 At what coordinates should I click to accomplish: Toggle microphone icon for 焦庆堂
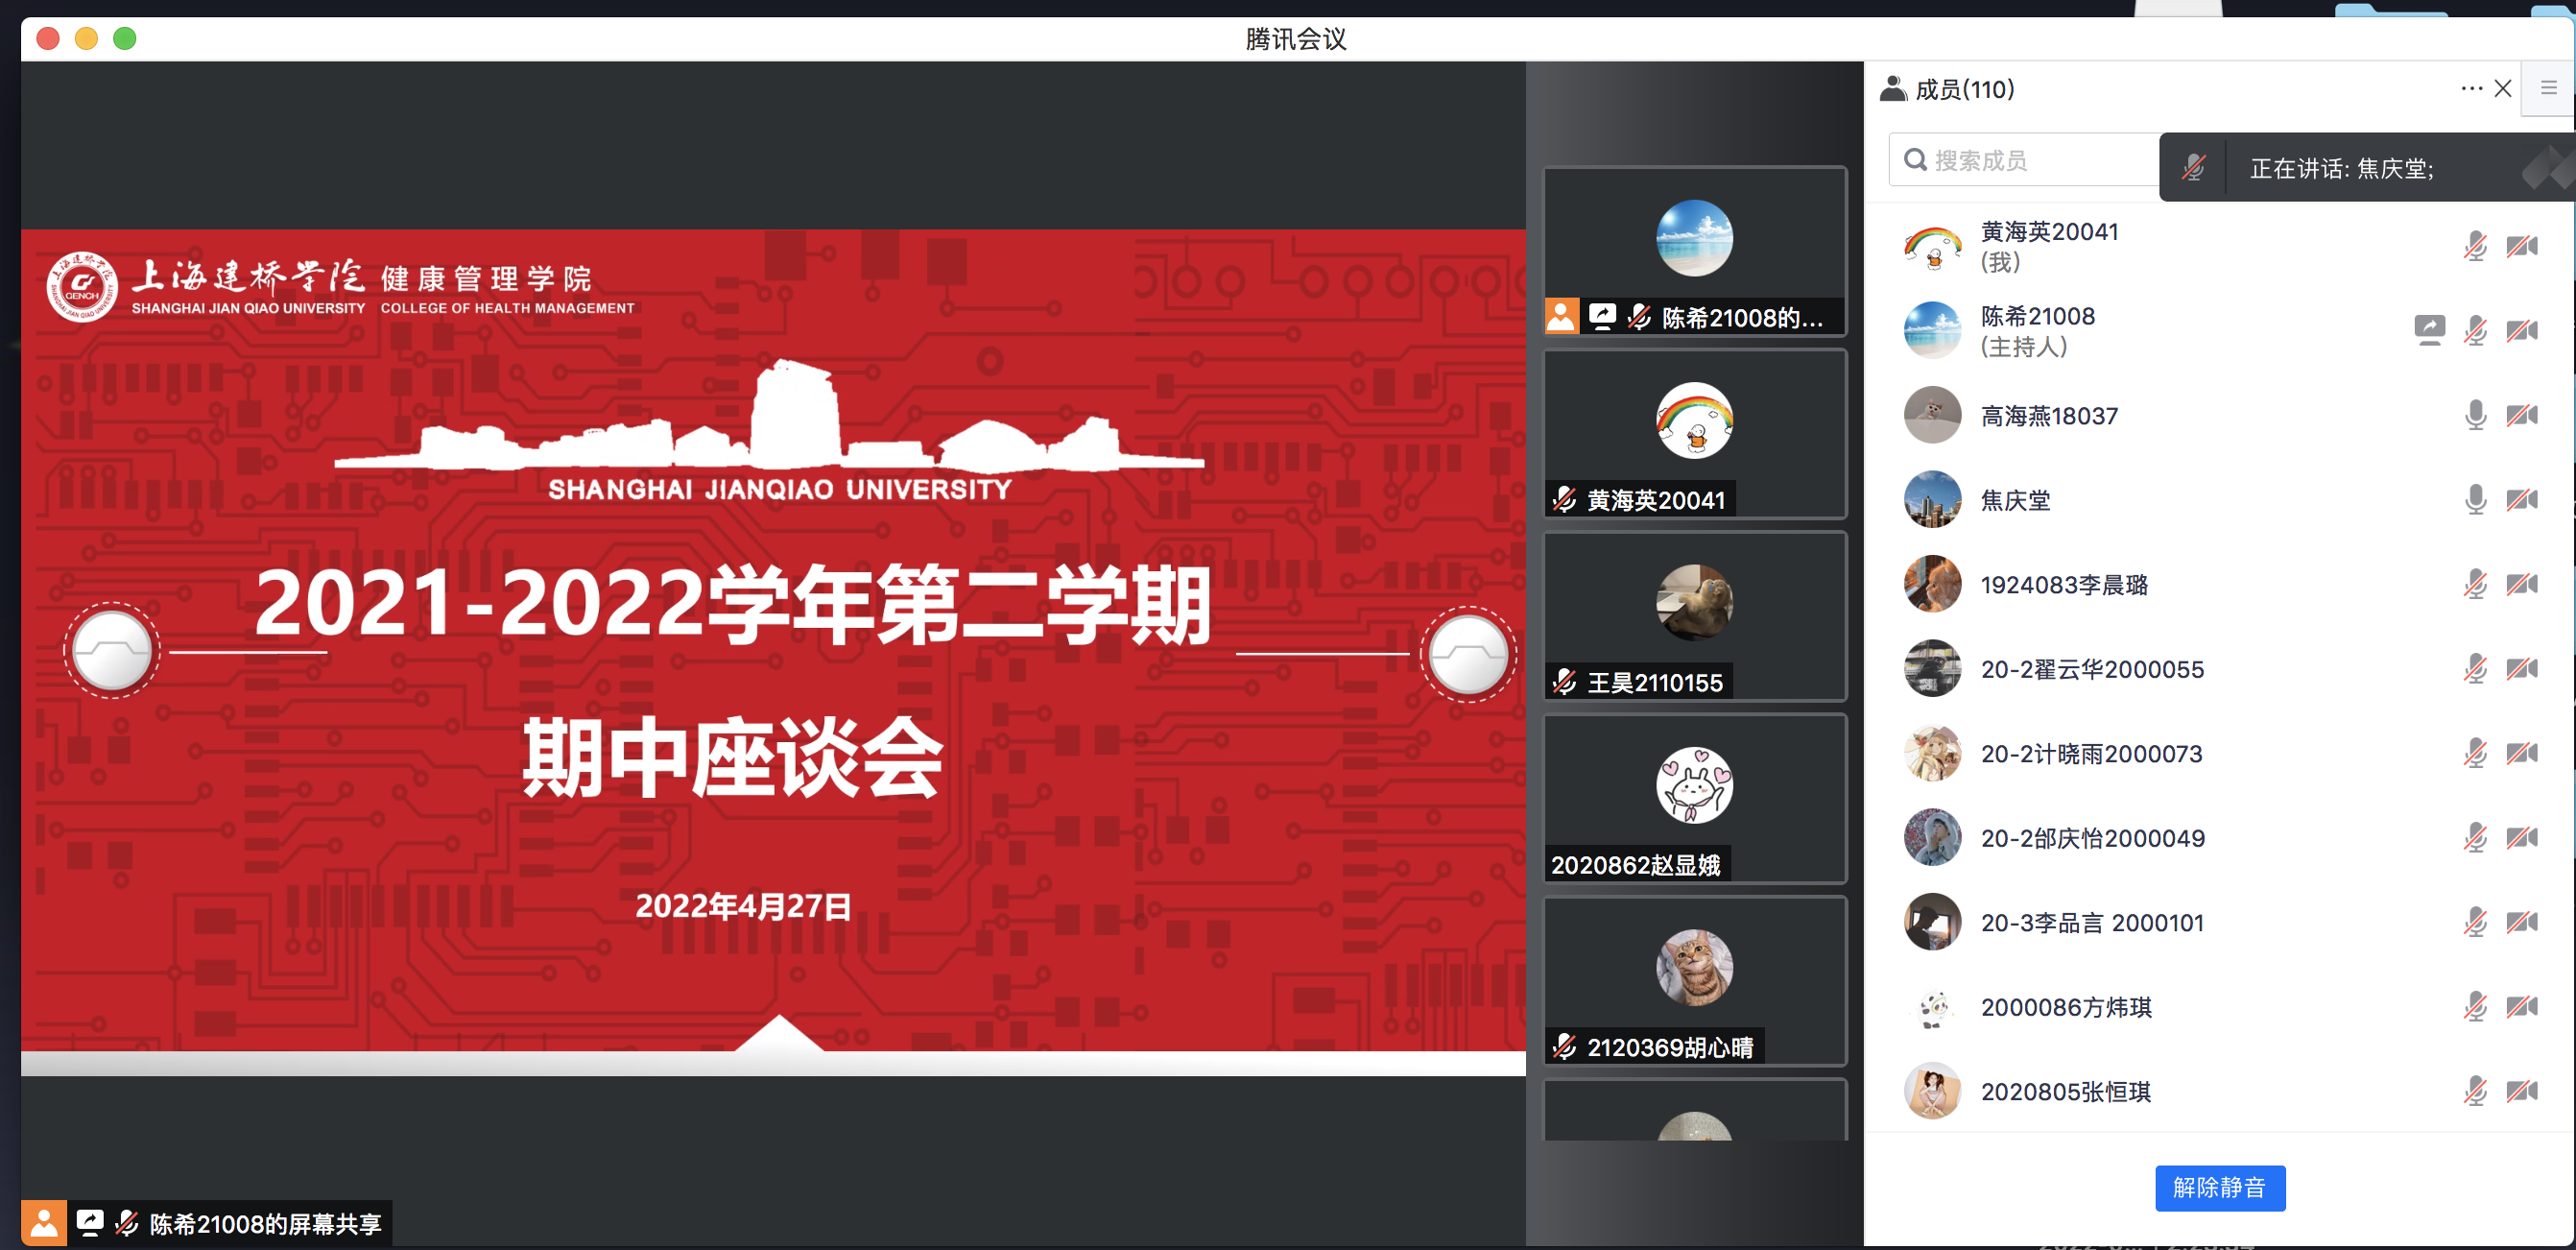(x=2475, y=499)
